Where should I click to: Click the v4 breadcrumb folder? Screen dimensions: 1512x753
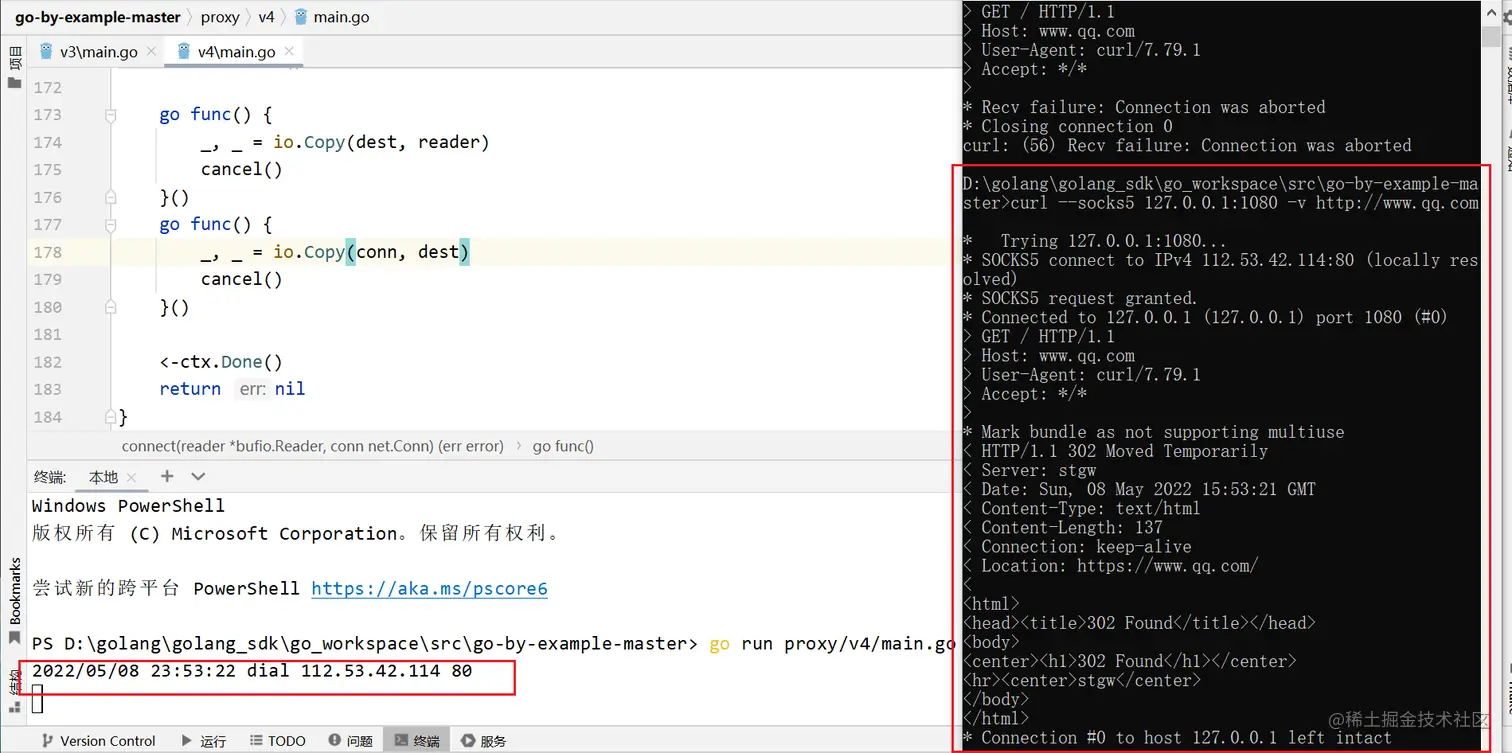tap(266, 17)
